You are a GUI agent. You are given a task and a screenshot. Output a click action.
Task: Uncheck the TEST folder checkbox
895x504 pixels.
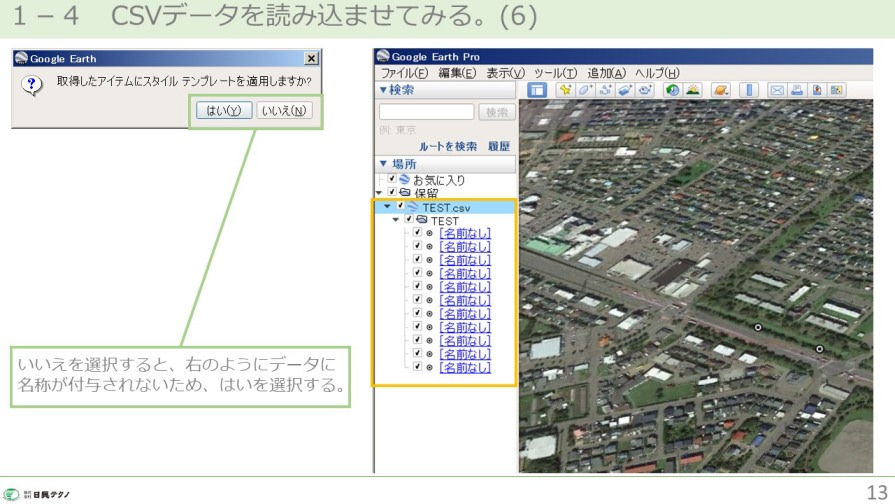[x=409, y=220]
